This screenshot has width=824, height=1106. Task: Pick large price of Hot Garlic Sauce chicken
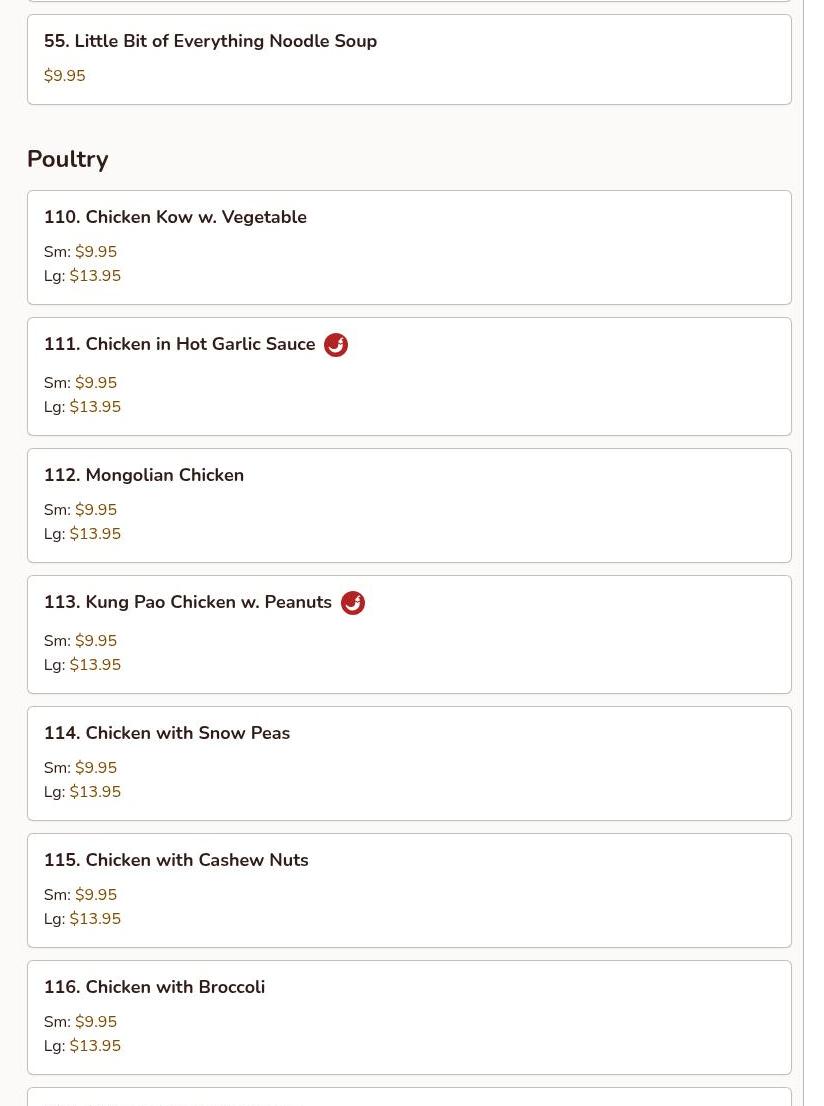click(95, 407)
